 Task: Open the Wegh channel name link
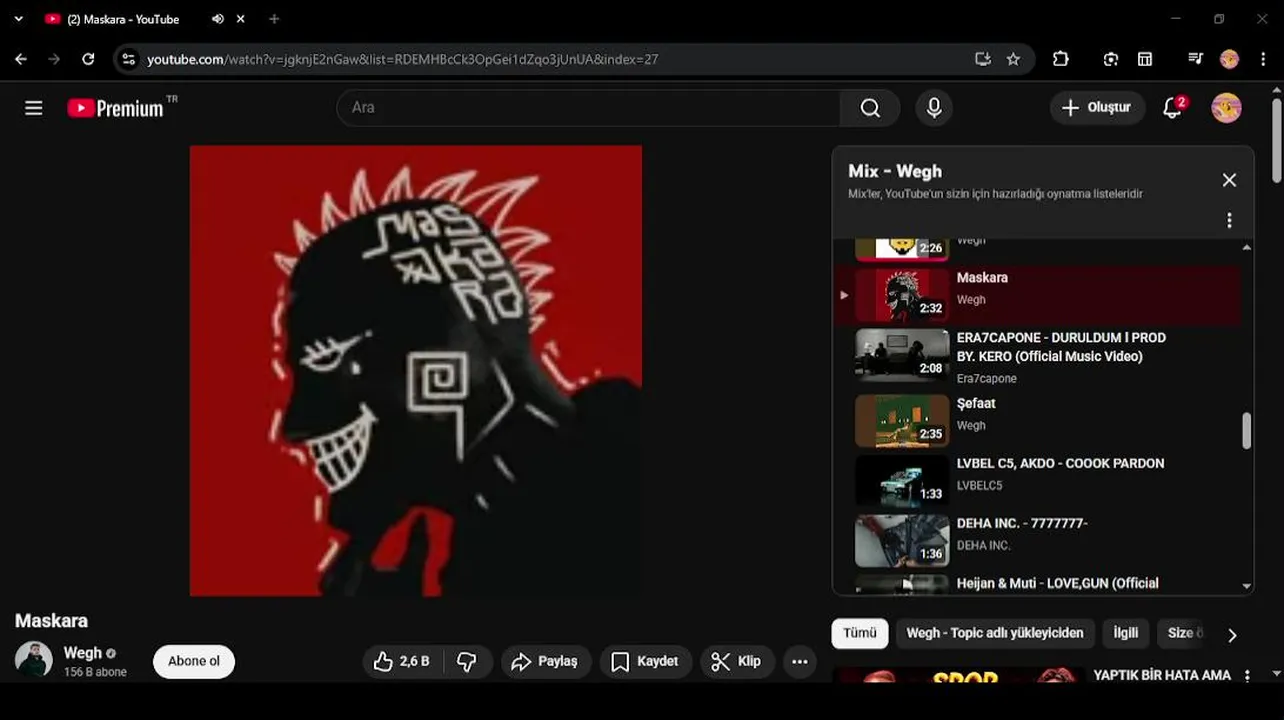click(83, 653)
